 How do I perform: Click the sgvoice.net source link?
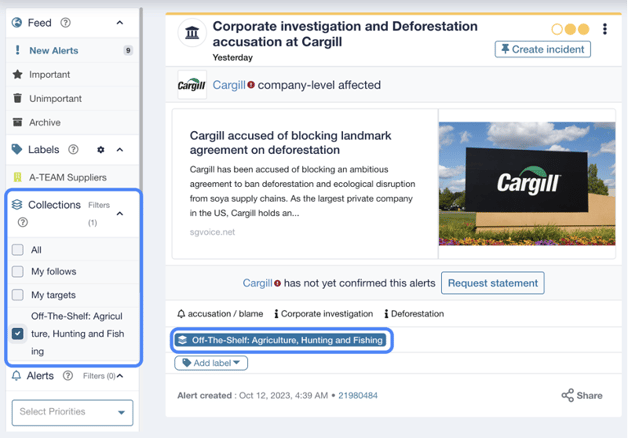(212, 232)
